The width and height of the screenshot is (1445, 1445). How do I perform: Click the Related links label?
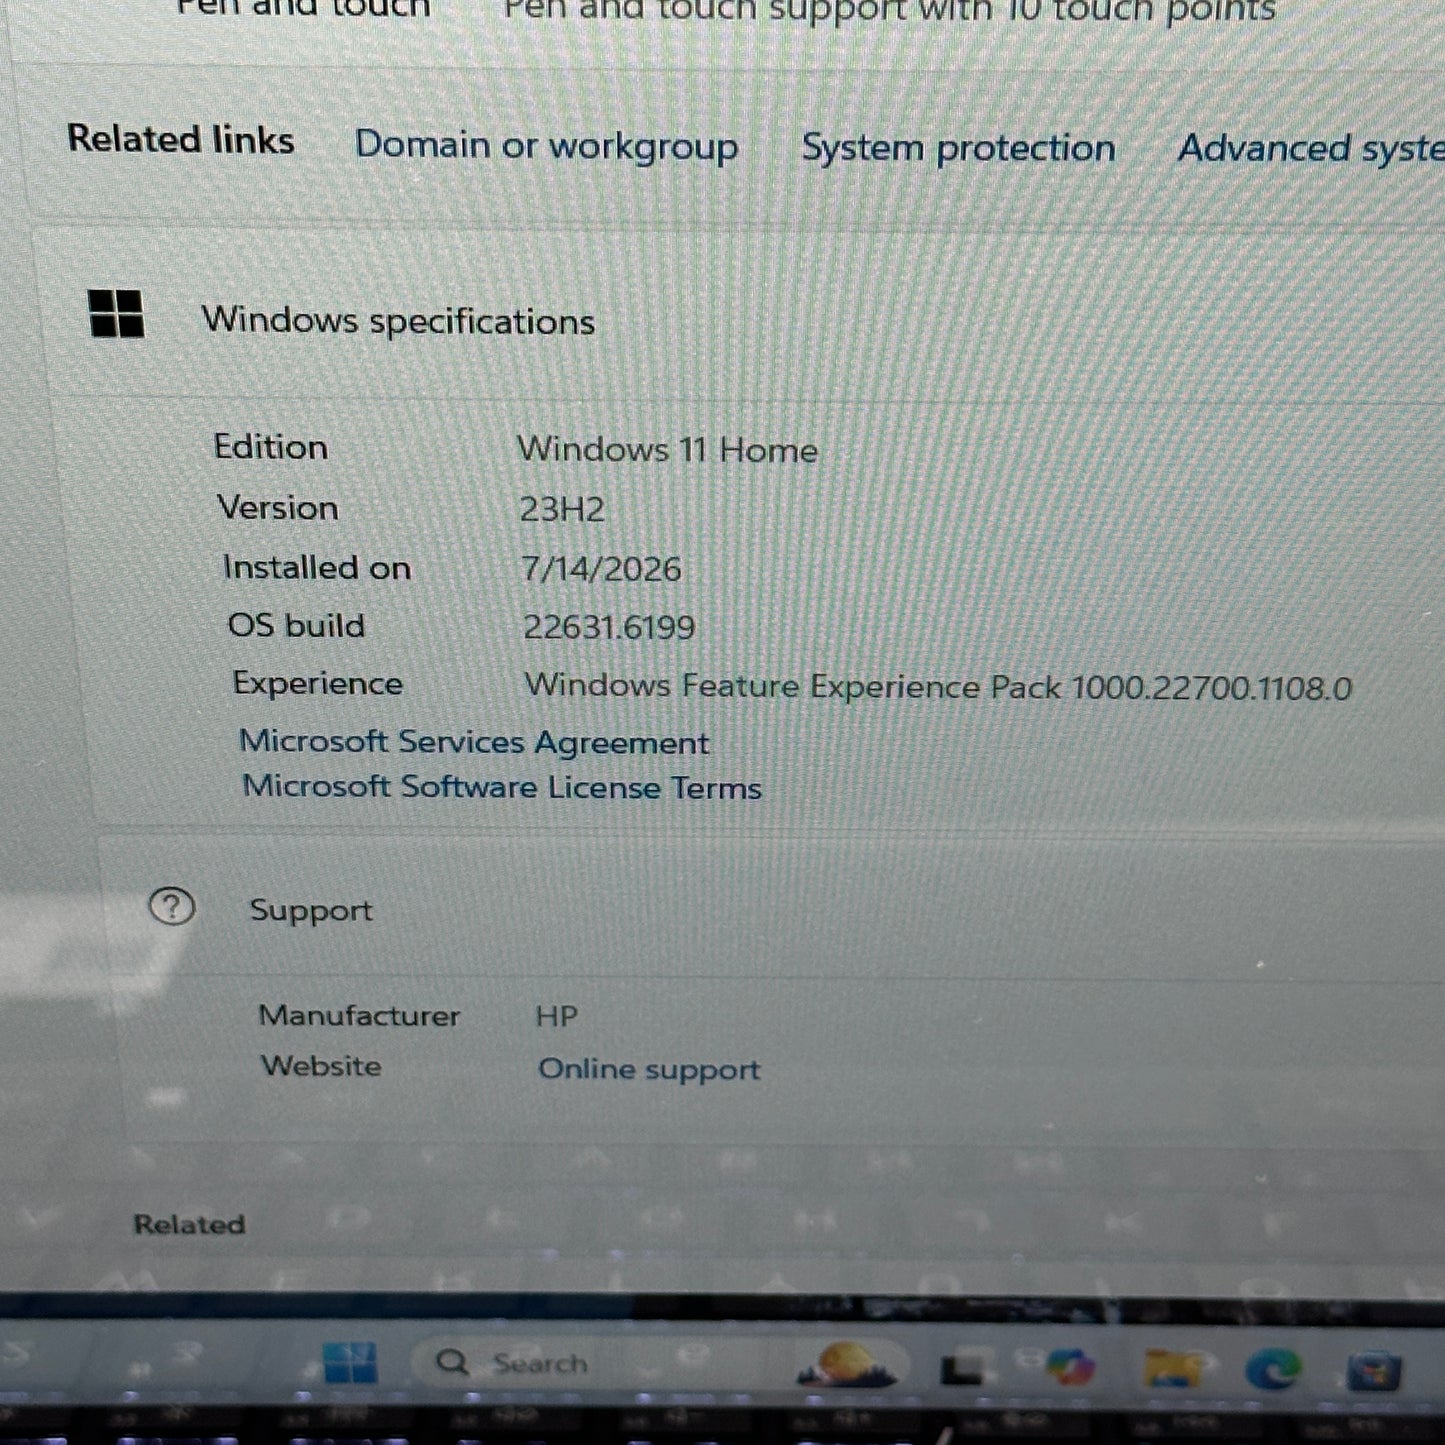tap(180, 140)
